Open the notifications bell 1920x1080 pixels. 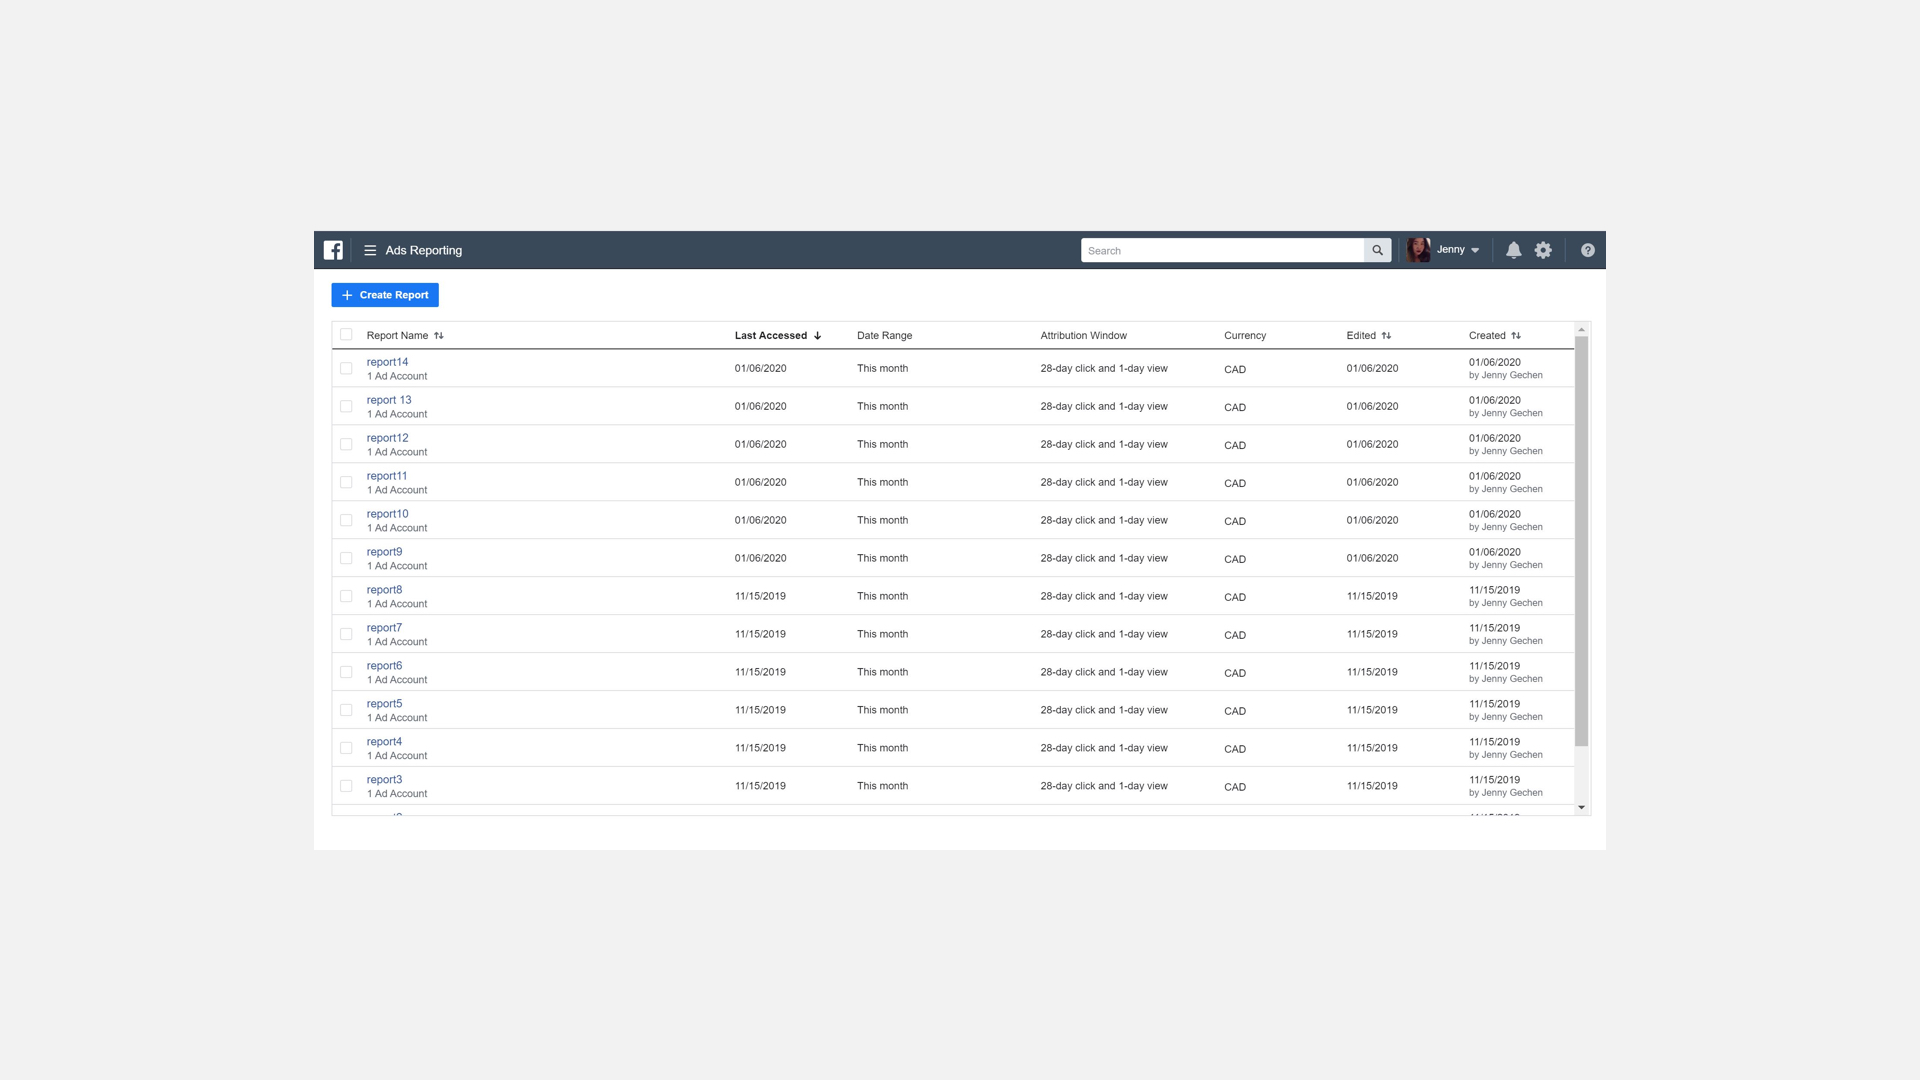coord(1513,250)
